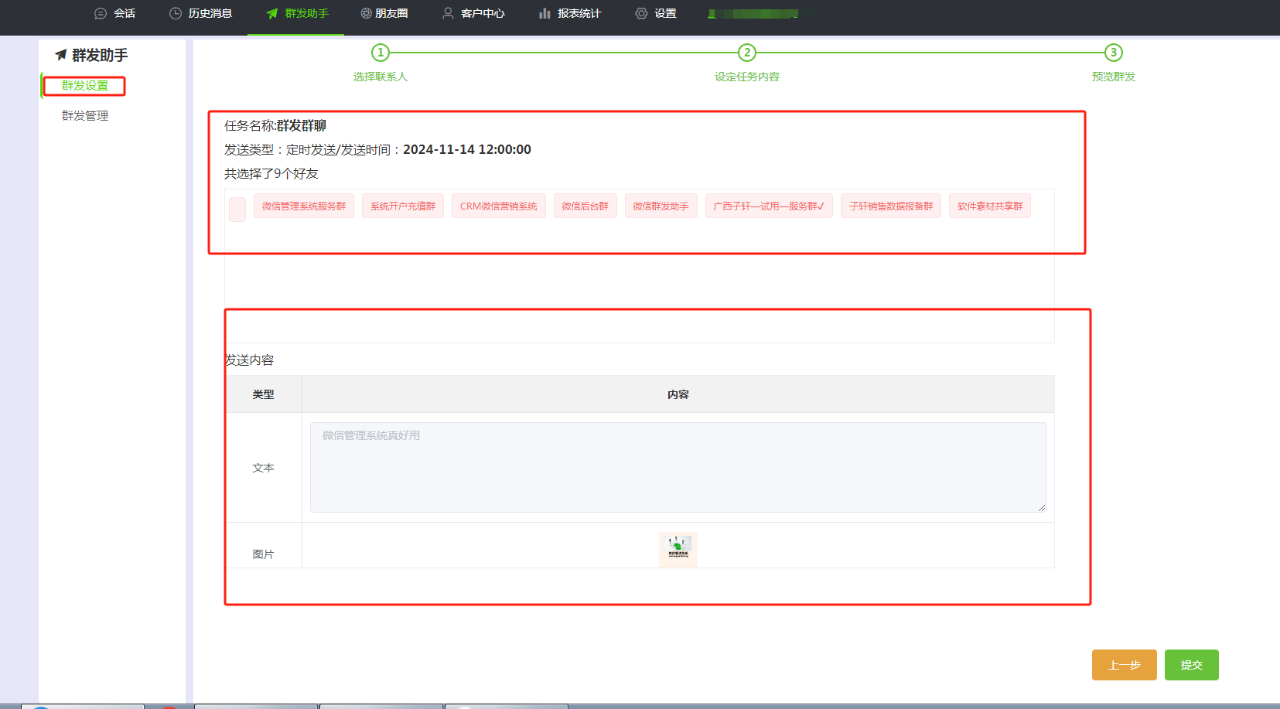Go to the 客户中心 tab
Viewport: 1280px width, 709px height.
pyautogui.click(x=473, y=14)
